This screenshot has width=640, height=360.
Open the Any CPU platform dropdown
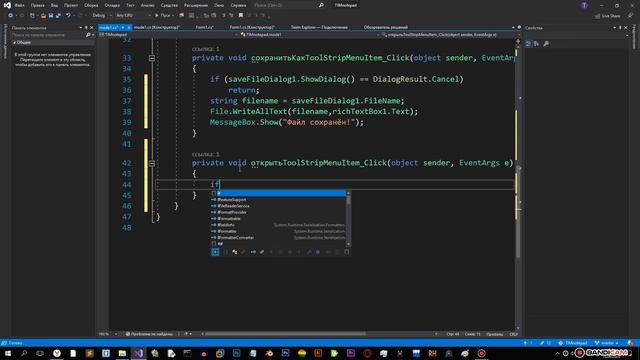133,16
